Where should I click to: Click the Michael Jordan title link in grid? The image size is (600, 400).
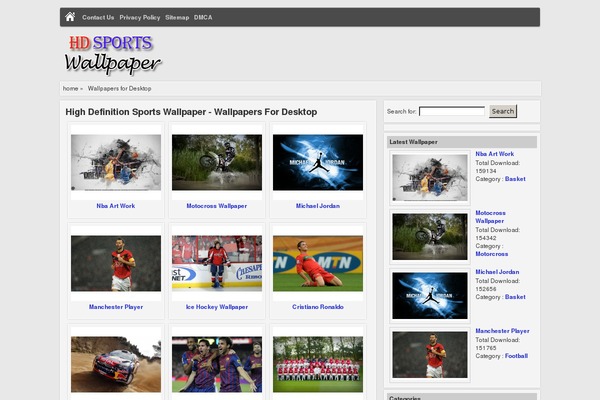pos(318,206)
